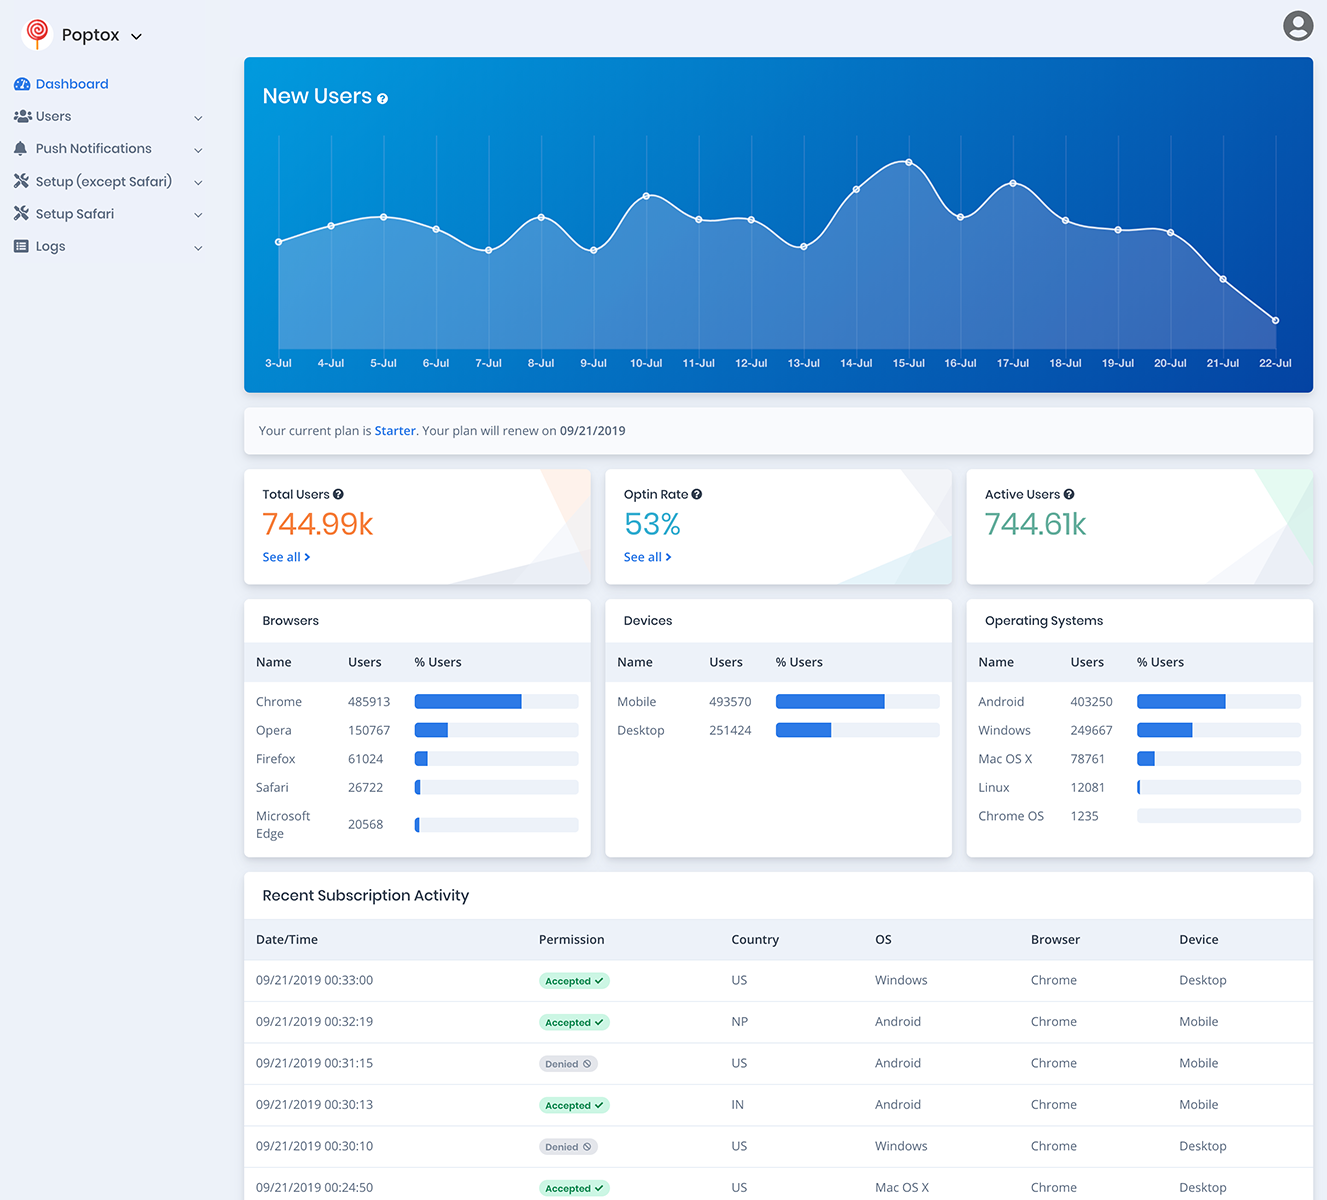Image resolution: width=1327 pixels, height=1200 pixels.
Task: Open the Push Notifications menu item
Action: pyautogui.click(x=108, y=148)
